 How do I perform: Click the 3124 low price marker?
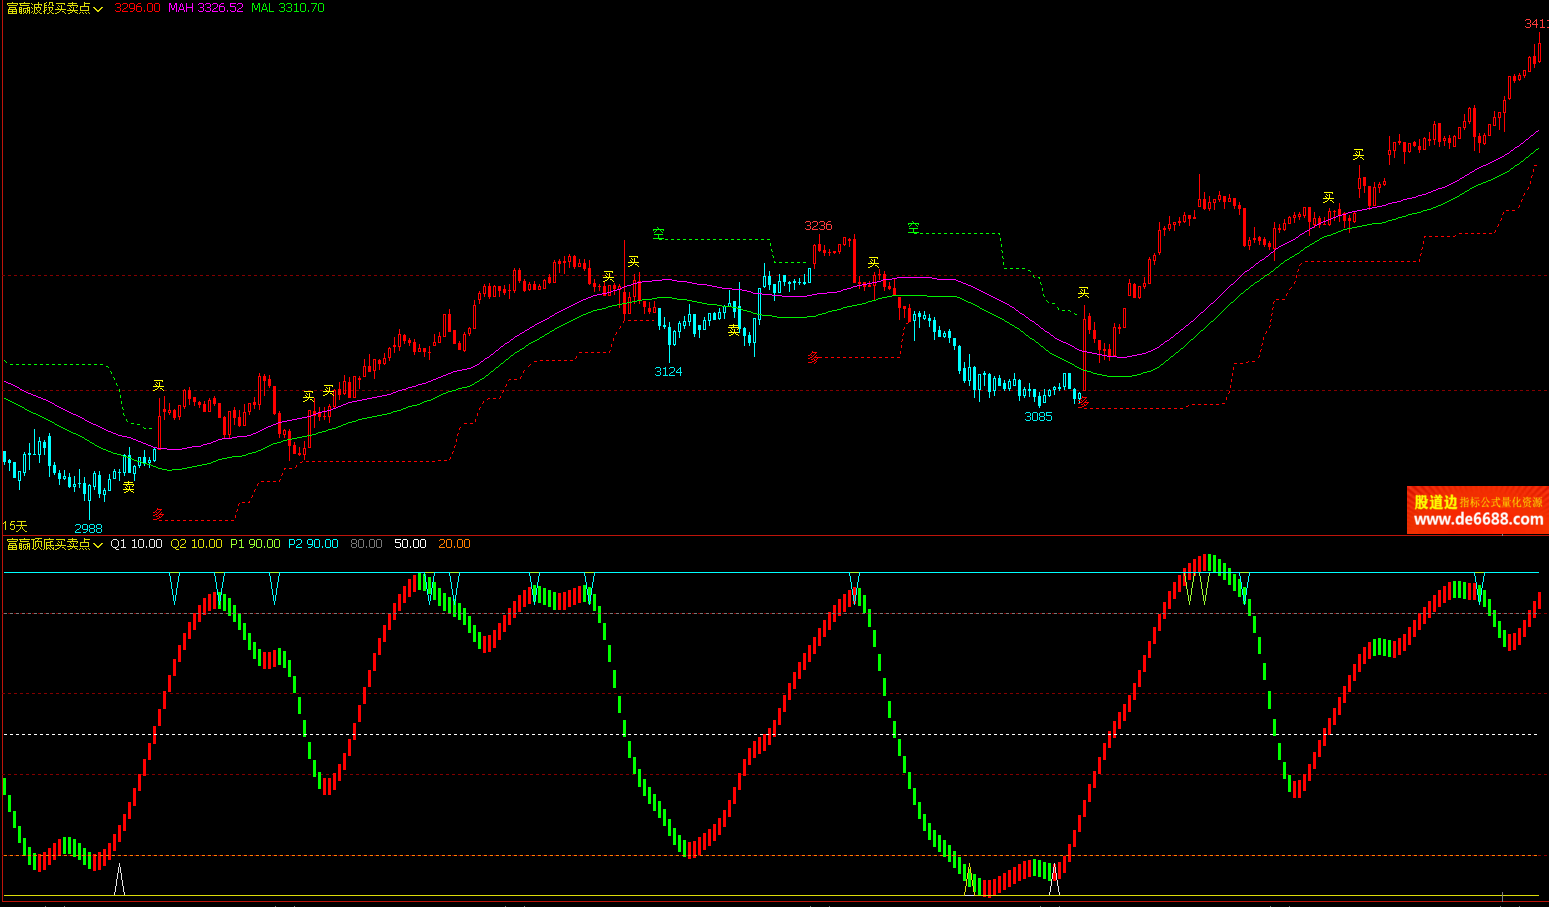(x=668, y=372)
